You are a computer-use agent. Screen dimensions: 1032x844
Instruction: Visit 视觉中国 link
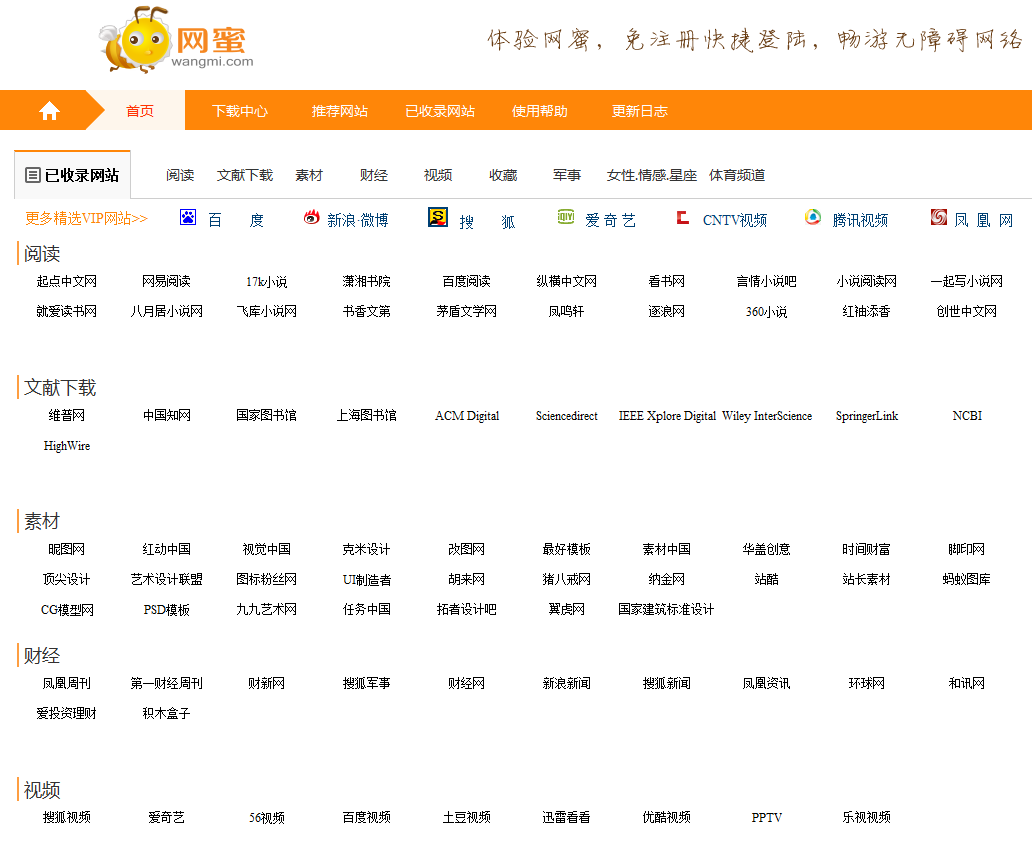[267, 549]
